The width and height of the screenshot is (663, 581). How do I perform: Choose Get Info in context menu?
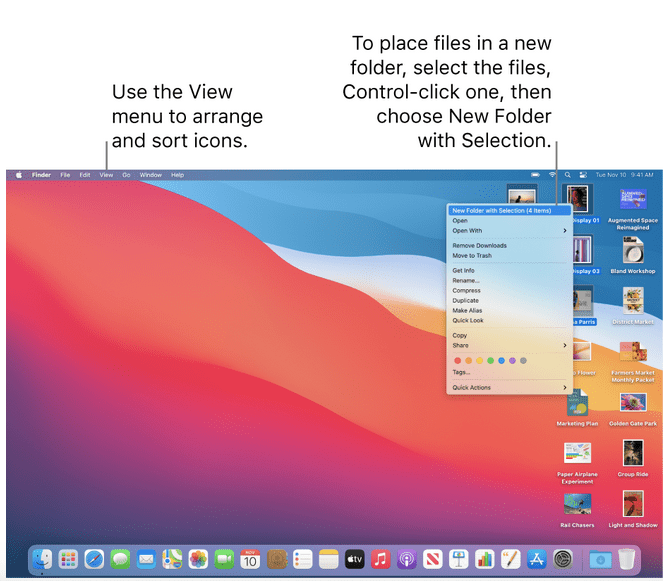pyautogui.click(x=510, y=270)
